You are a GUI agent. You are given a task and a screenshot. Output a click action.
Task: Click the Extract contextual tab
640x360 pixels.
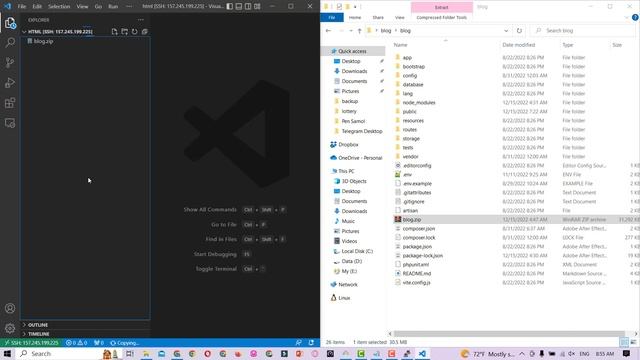442,7
